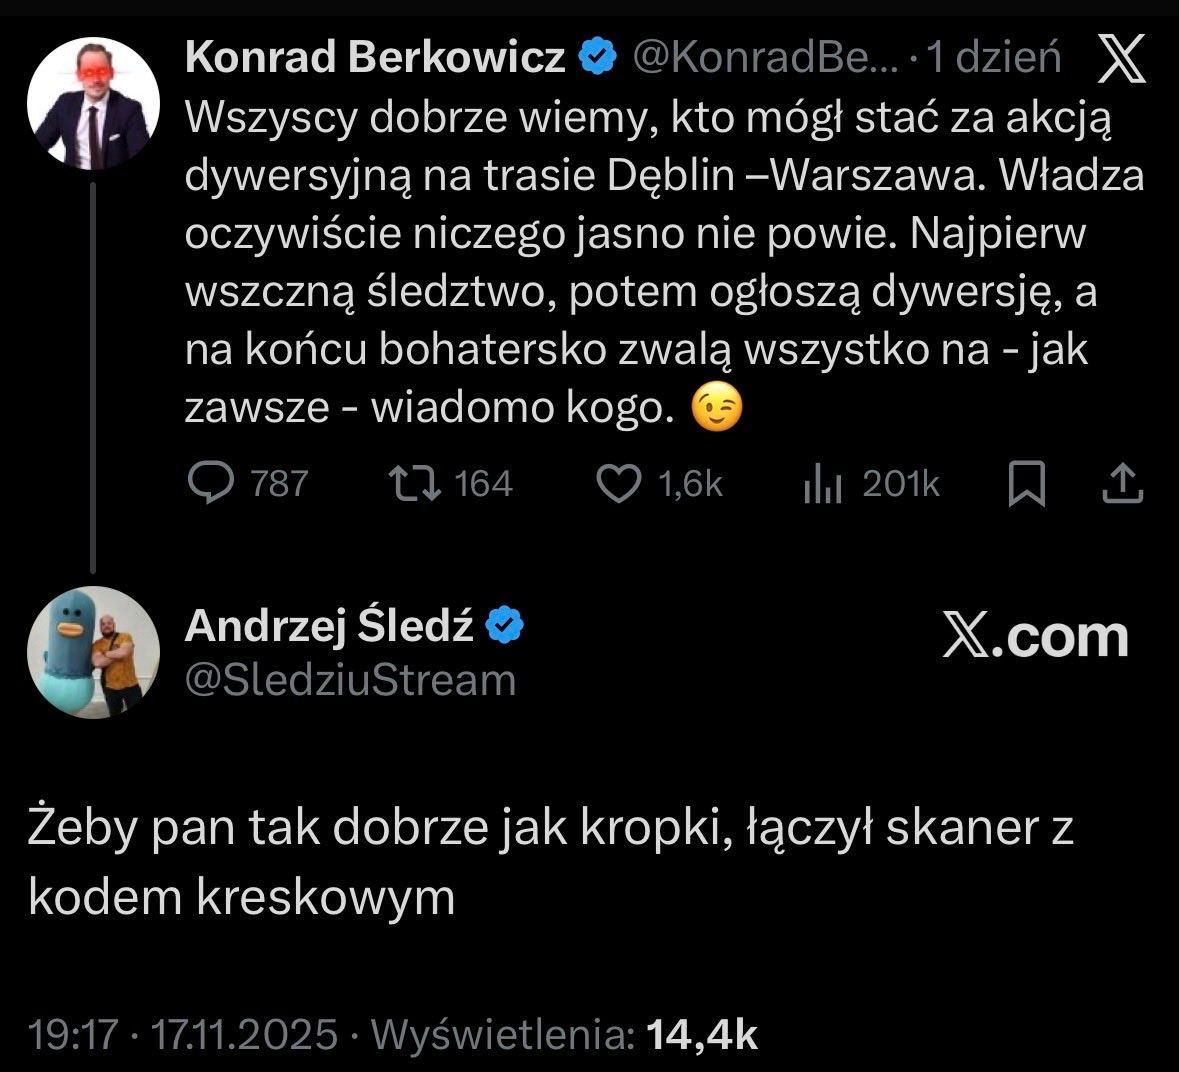Click the X logo in the top right
Screen dimensions: 1179x1072
click(x=1123, y=62)
